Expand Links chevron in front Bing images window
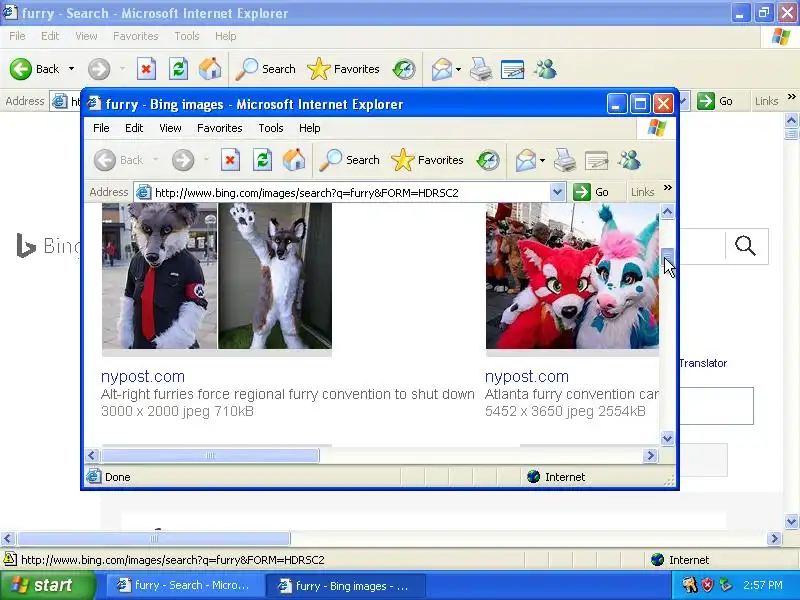 click(667, 188)
